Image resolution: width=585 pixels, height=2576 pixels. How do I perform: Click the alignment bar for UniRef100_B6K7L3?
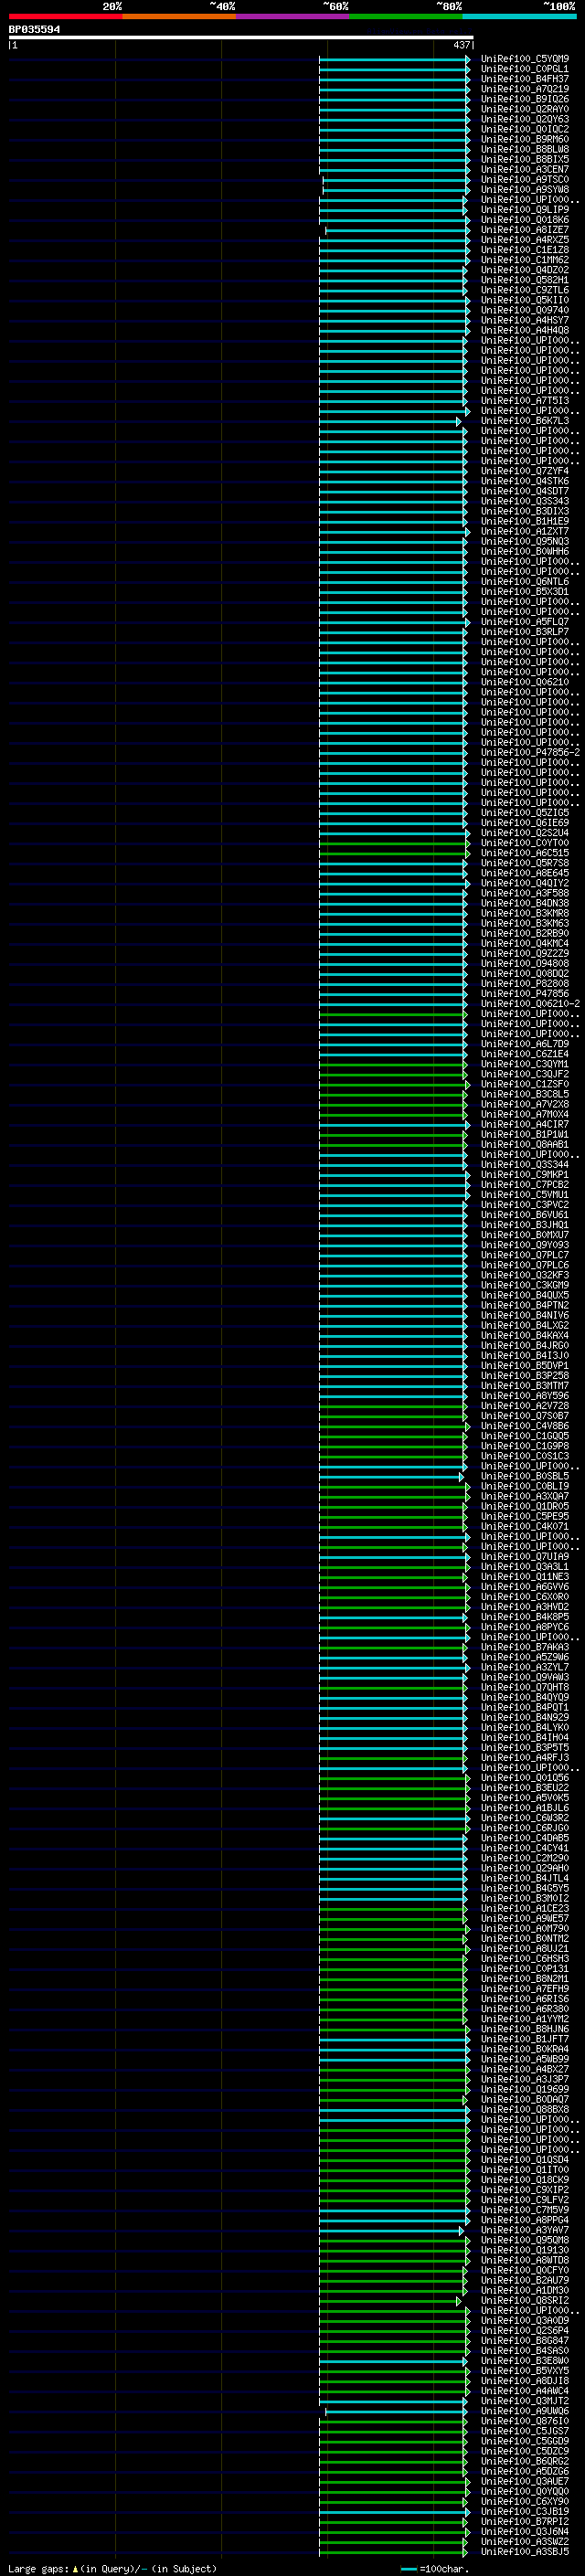click(390, 421)
